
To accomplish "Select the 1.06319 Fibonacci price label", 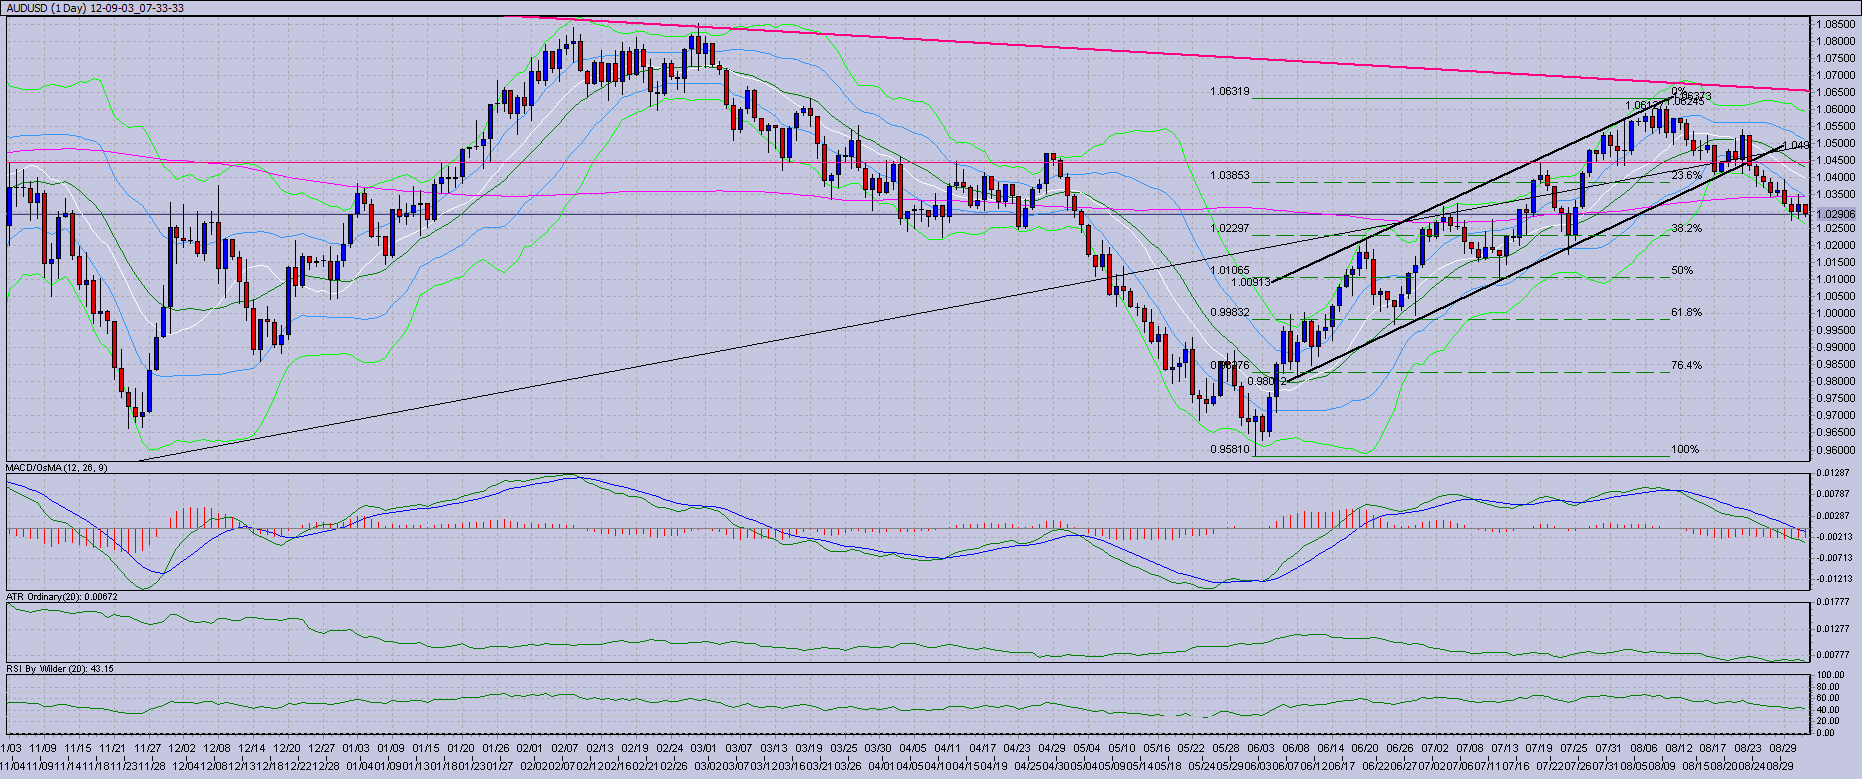I will coord(1230,92).
